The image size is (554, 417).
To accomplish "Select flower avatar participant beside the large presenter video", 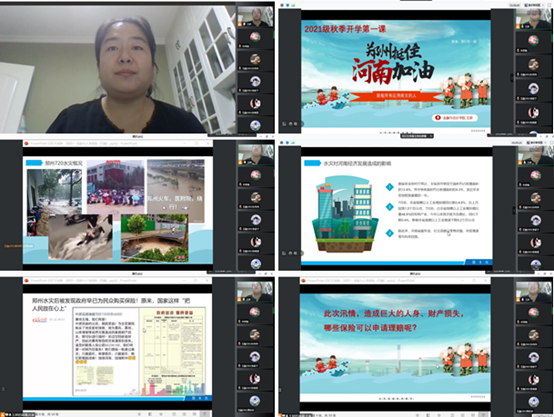I will click(255, 37).
